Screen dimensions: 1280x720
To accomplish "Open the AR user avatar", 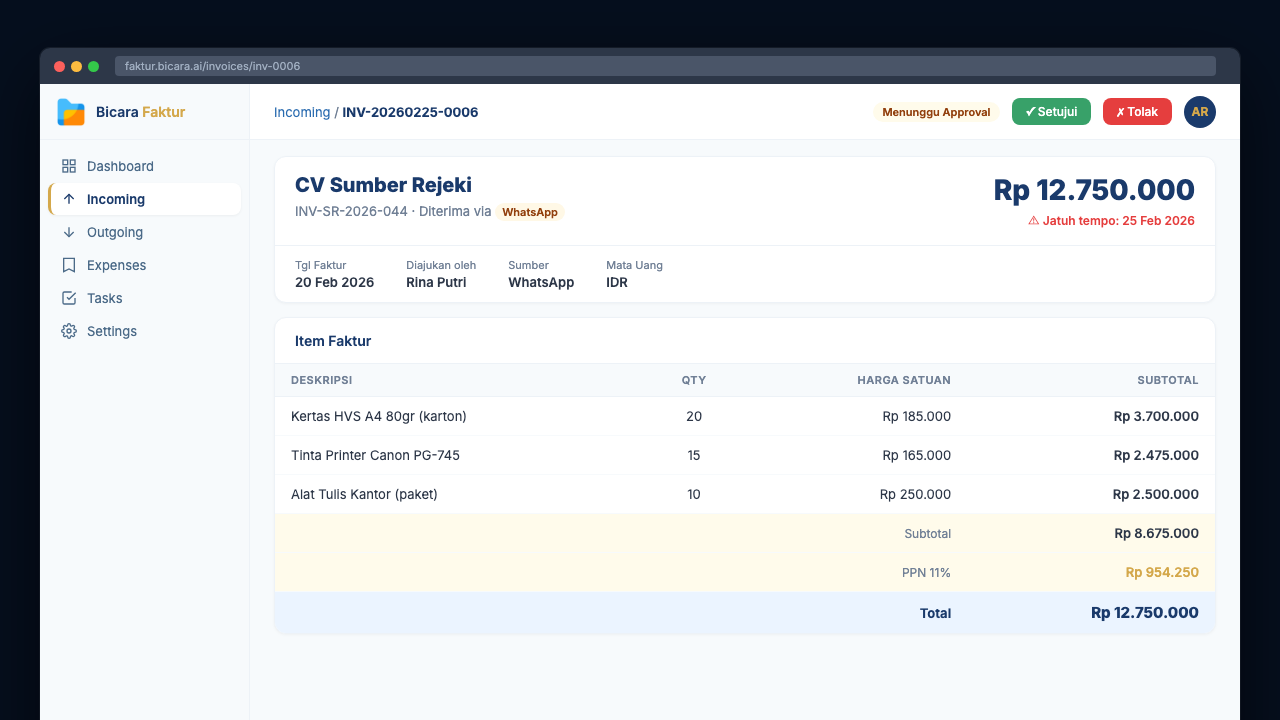I will pyautogui.click(x=1199, y=112).
